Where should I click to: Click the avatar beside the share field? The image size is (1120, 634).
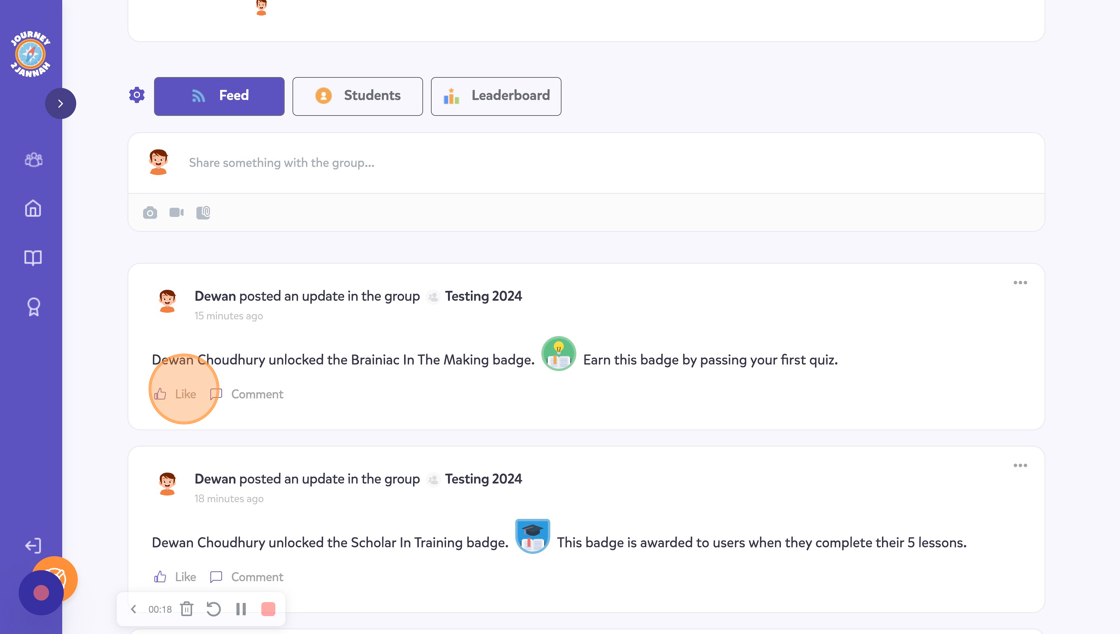(159, 162)
